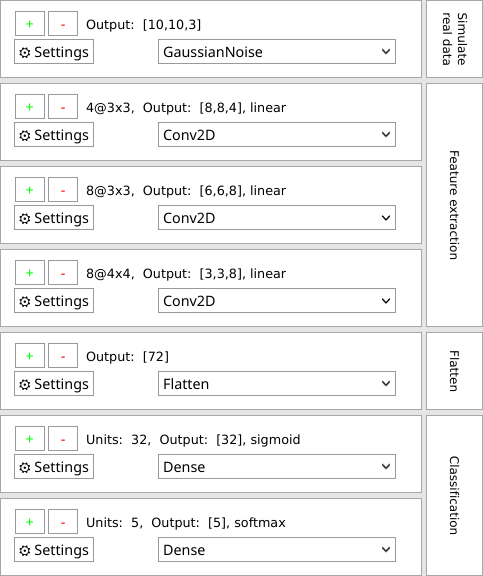Open dropdown of the sigmoid Dense layer
Viewport: 483px width, 576px height.
pos(277,467)
